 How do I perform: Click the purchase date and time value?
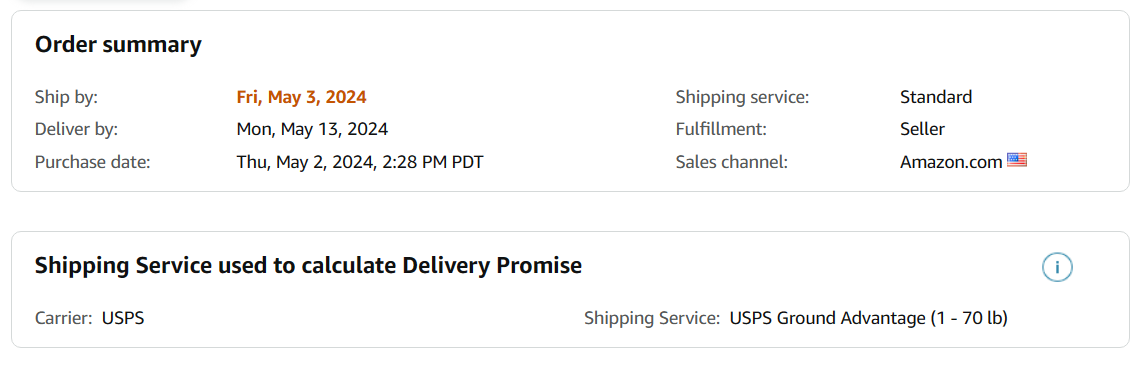tap(360, 162)
